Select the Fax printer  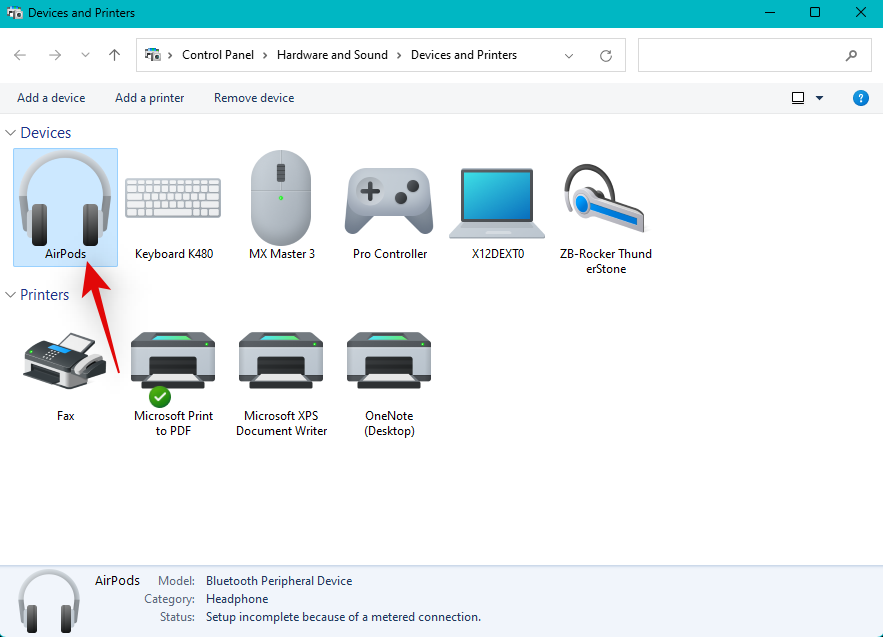tap(65, 376)
